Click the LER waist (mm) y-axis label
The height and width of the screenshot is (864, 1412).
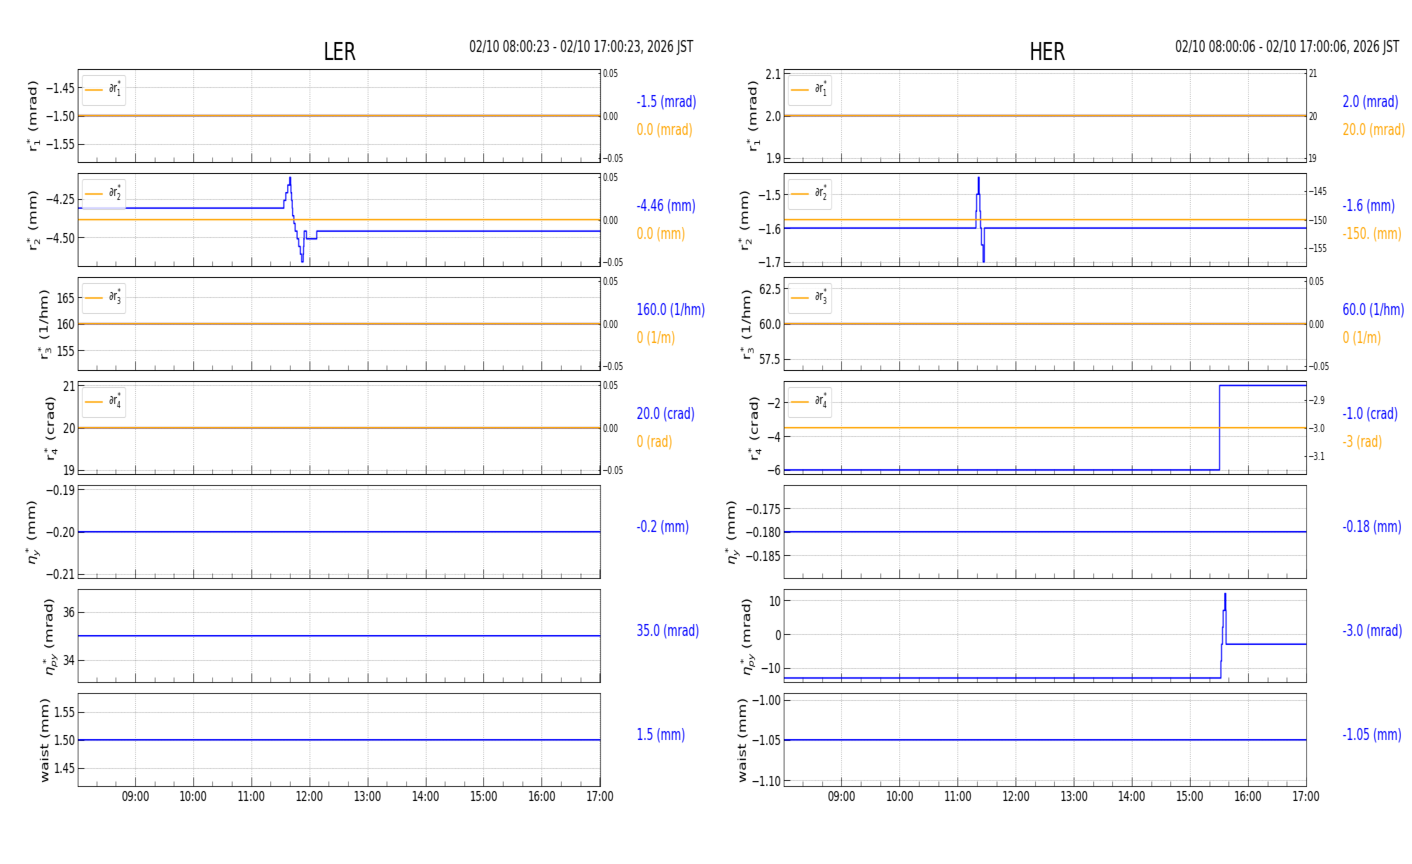(44, 740)
